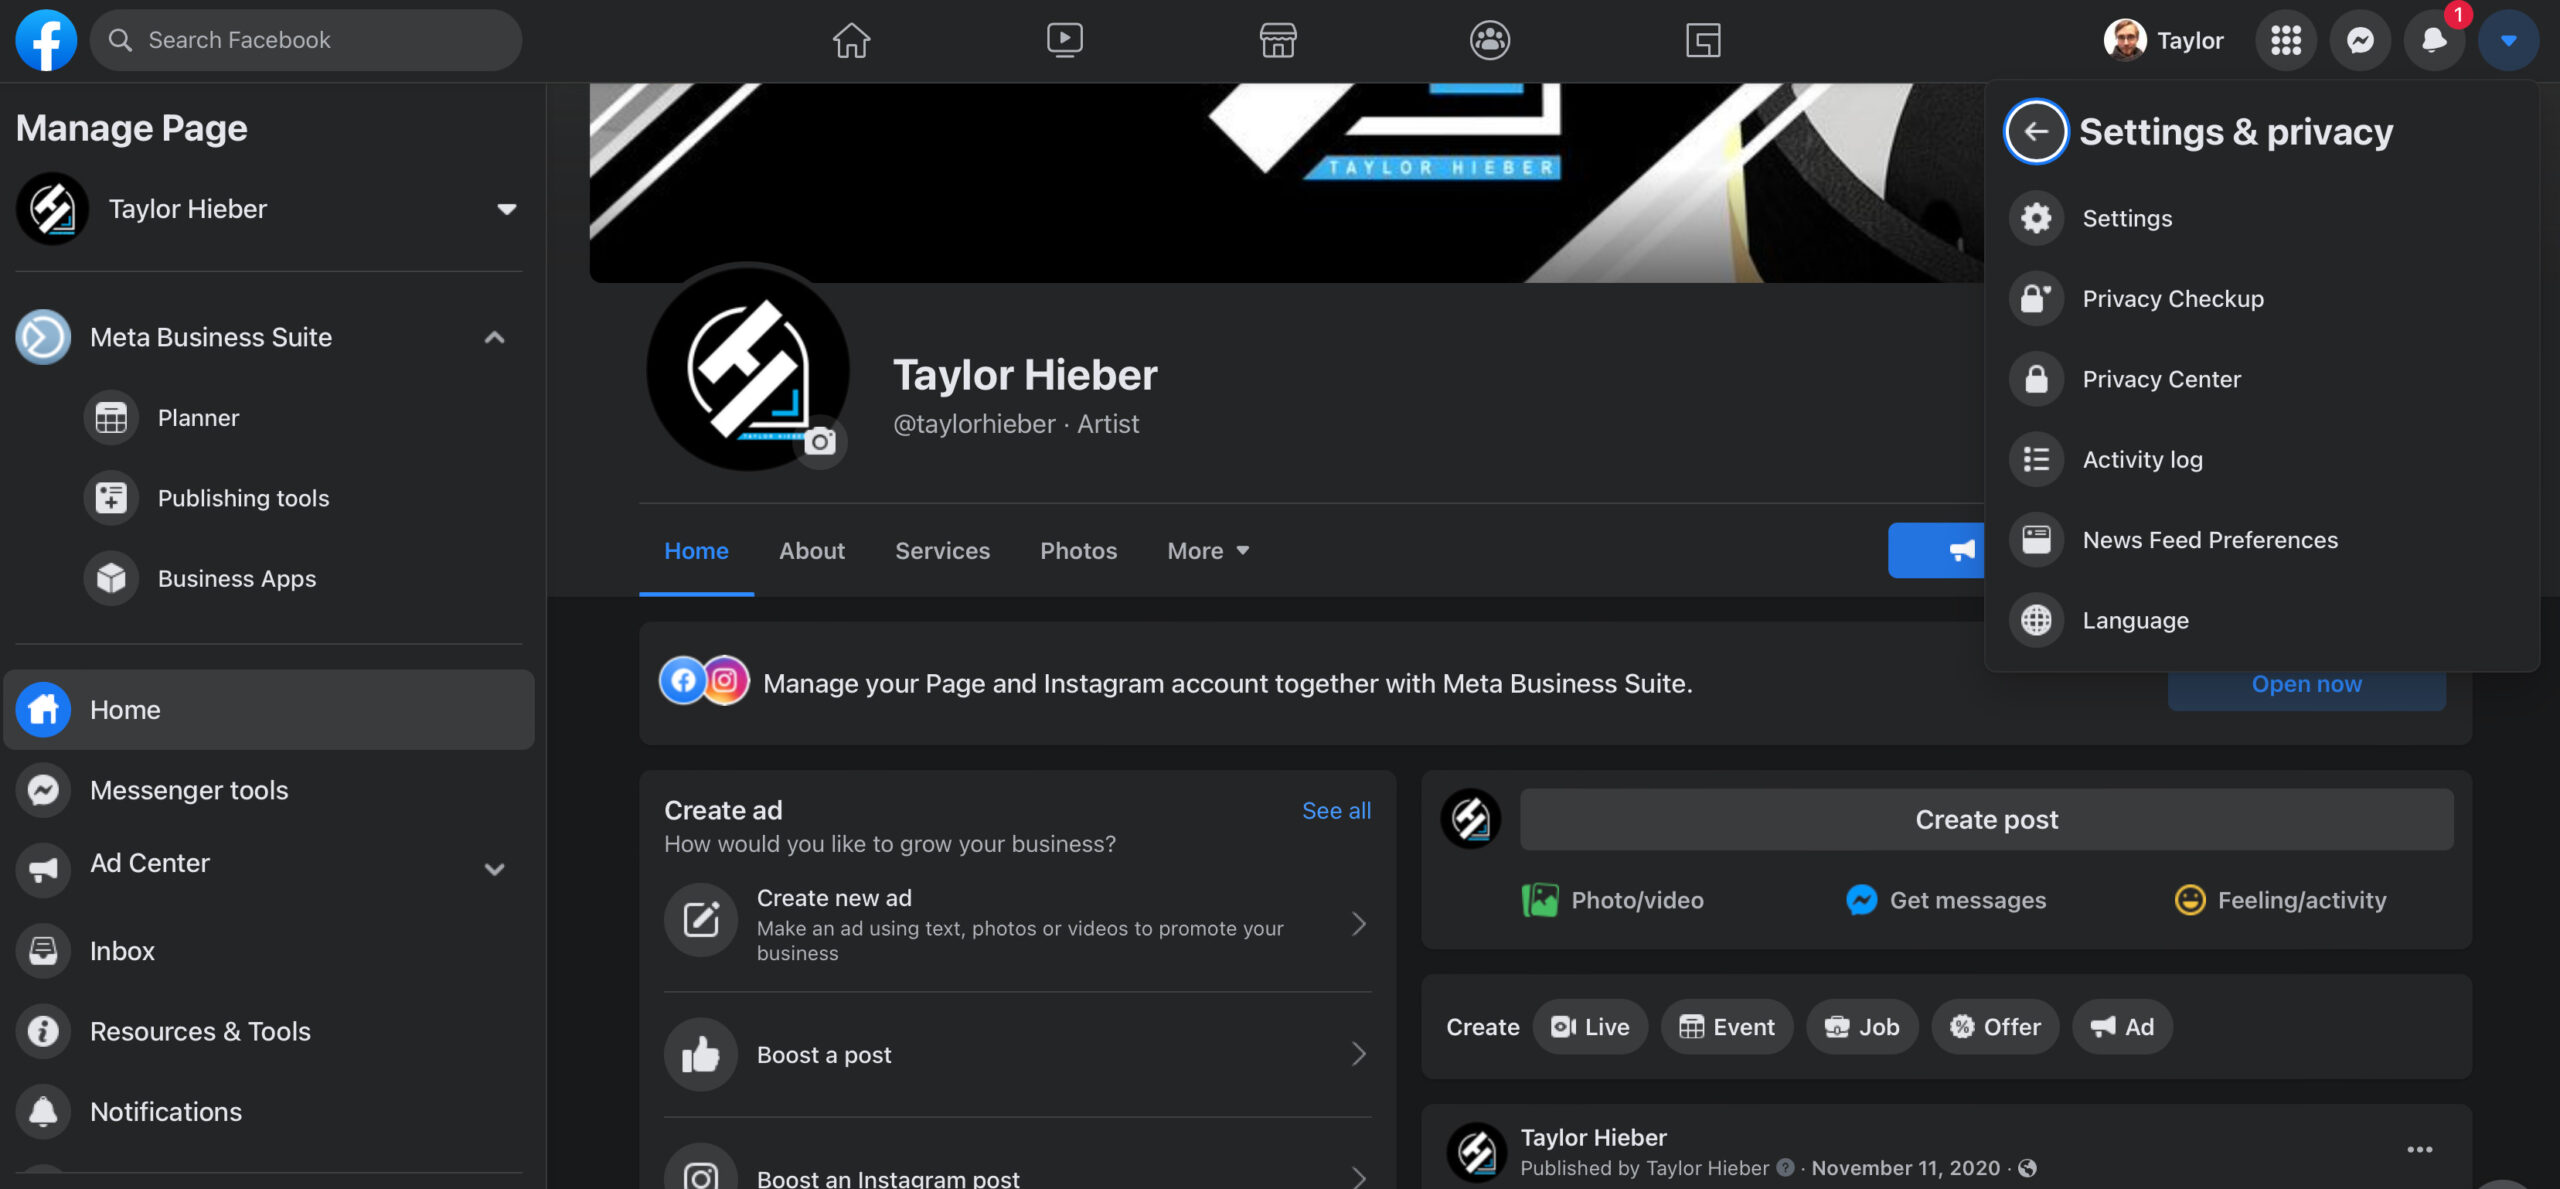Screen dimensions: 2560x1189
Task: Click the Taylor Hieber profile icon top right
Action: pos(2124,39)
